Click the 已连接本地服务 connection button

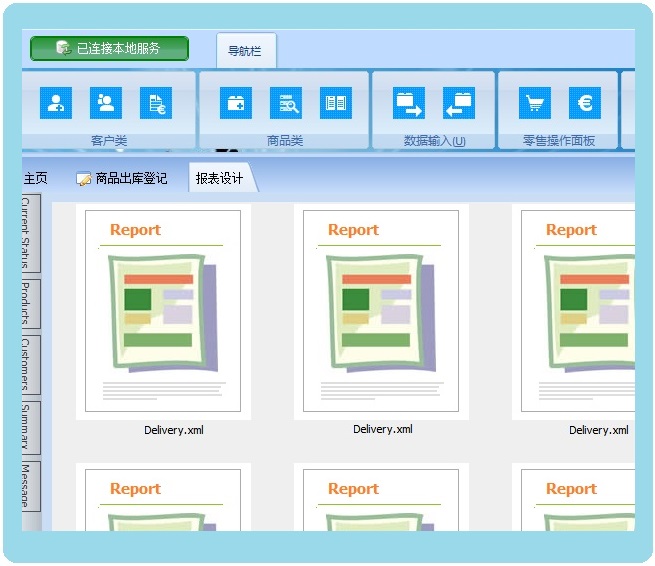[x=109, y=49]
